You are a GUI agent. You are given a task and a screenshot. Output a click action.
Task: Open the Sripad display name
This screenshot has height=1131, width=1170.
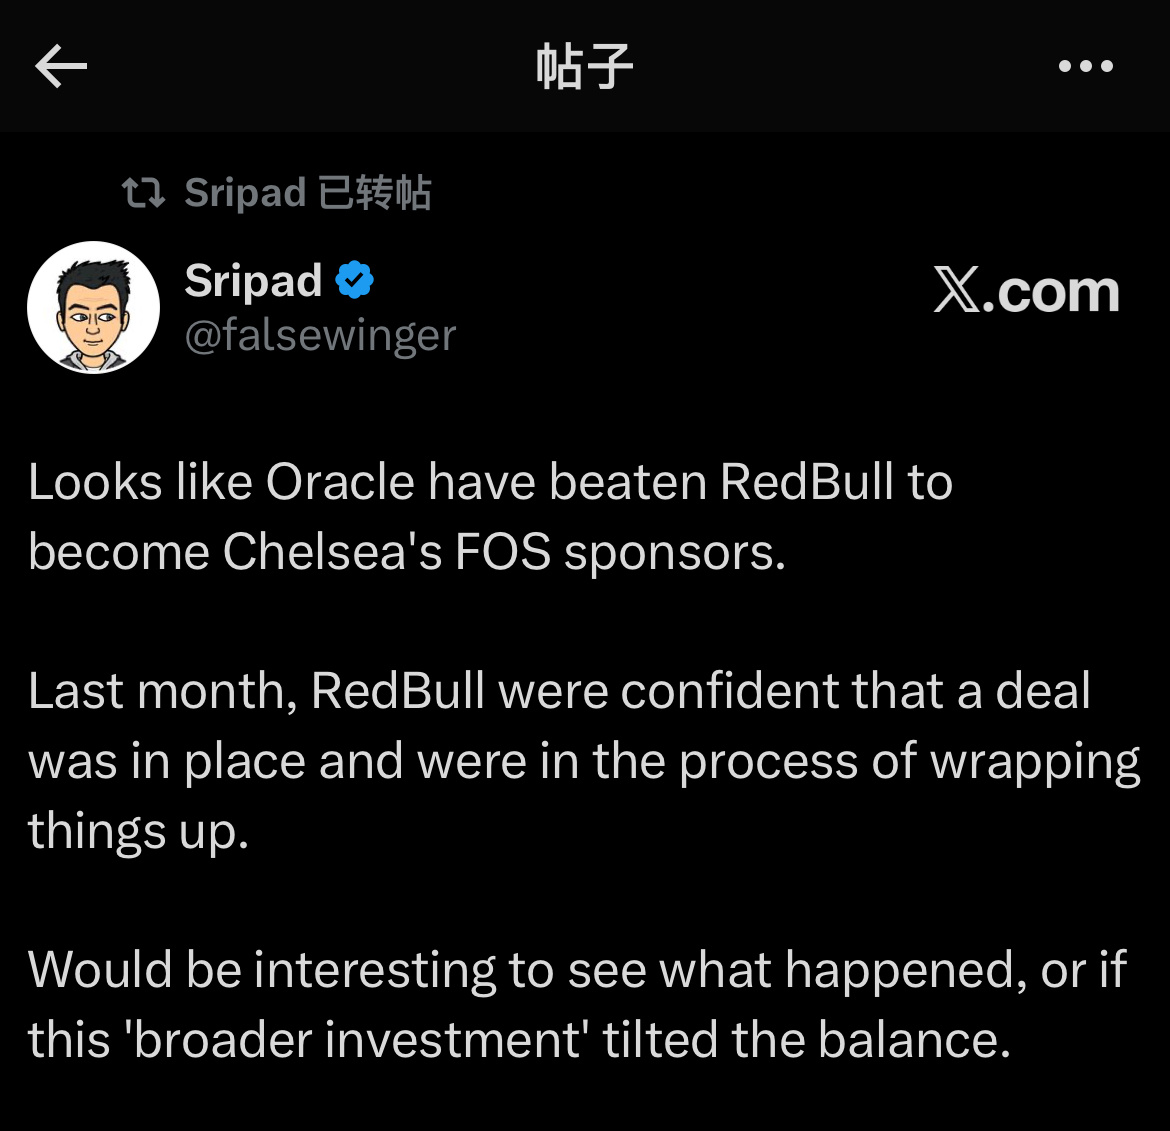click(254, 280)
